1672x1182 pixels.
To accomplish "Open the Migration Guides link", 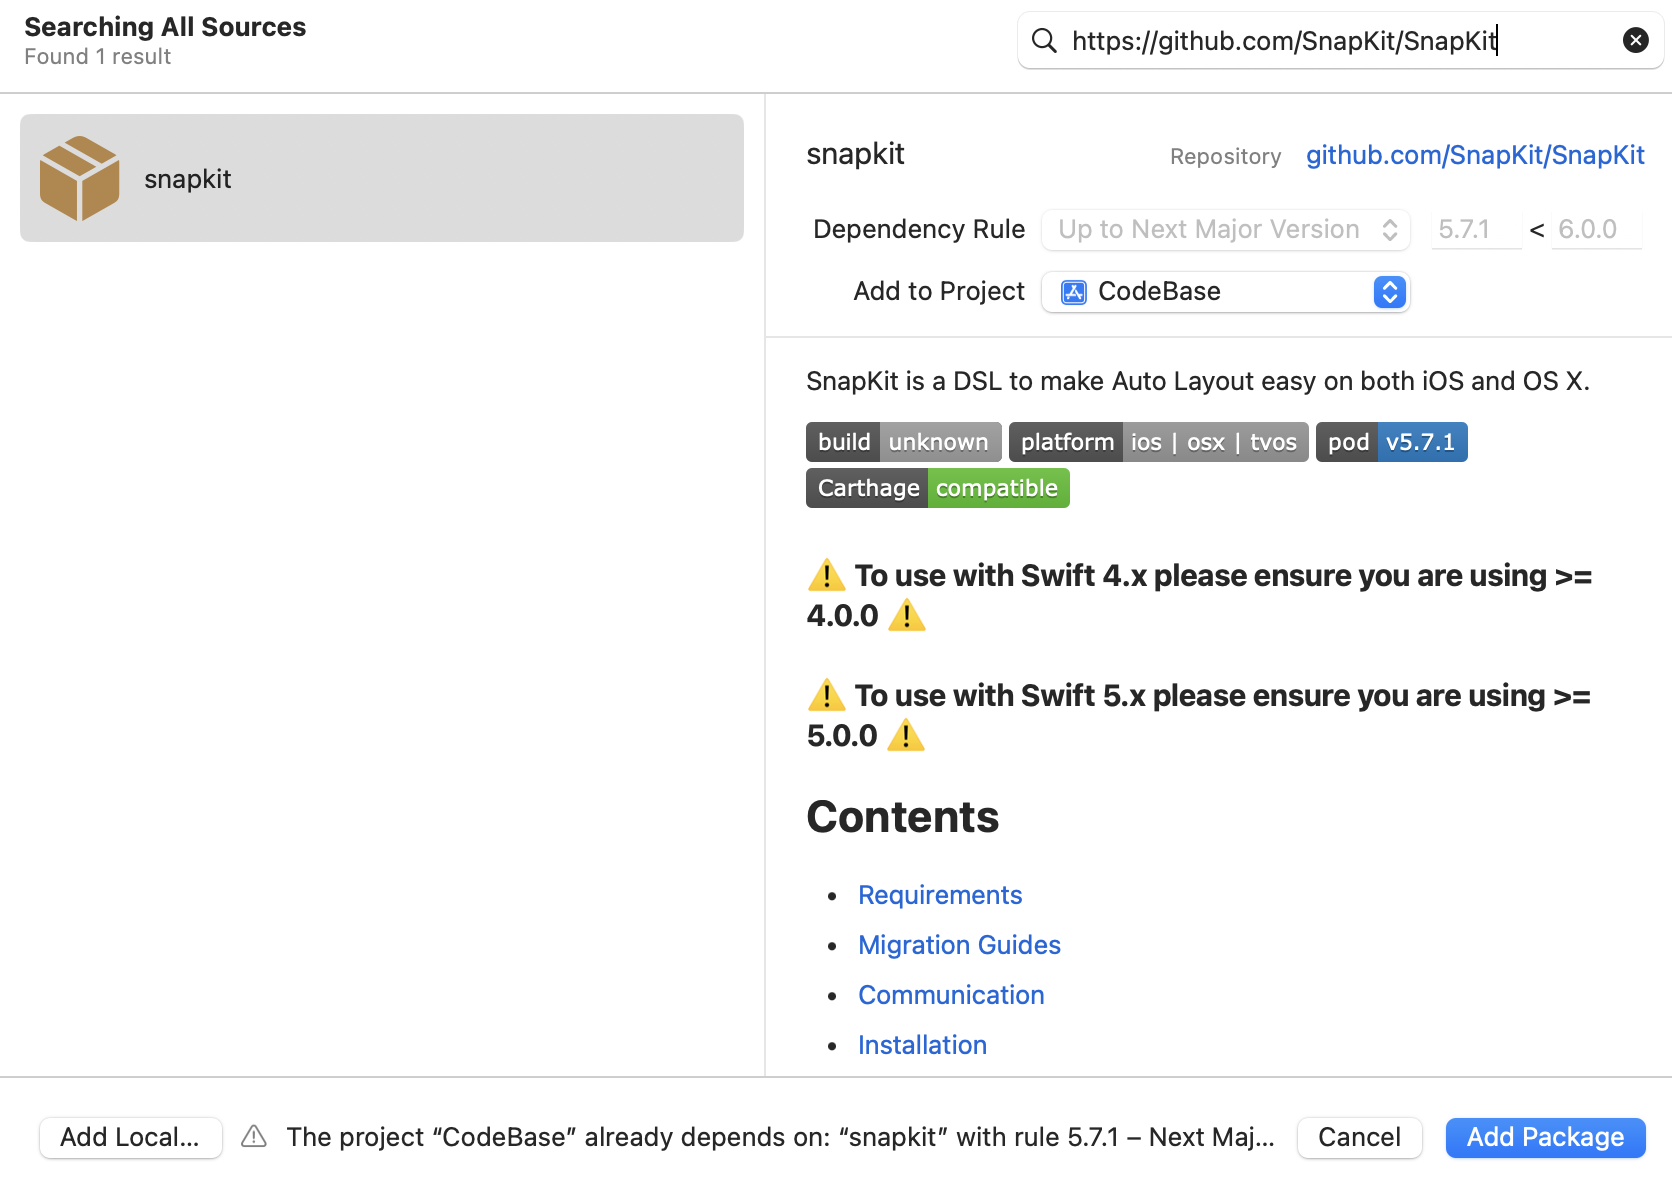I will point(959,945).
